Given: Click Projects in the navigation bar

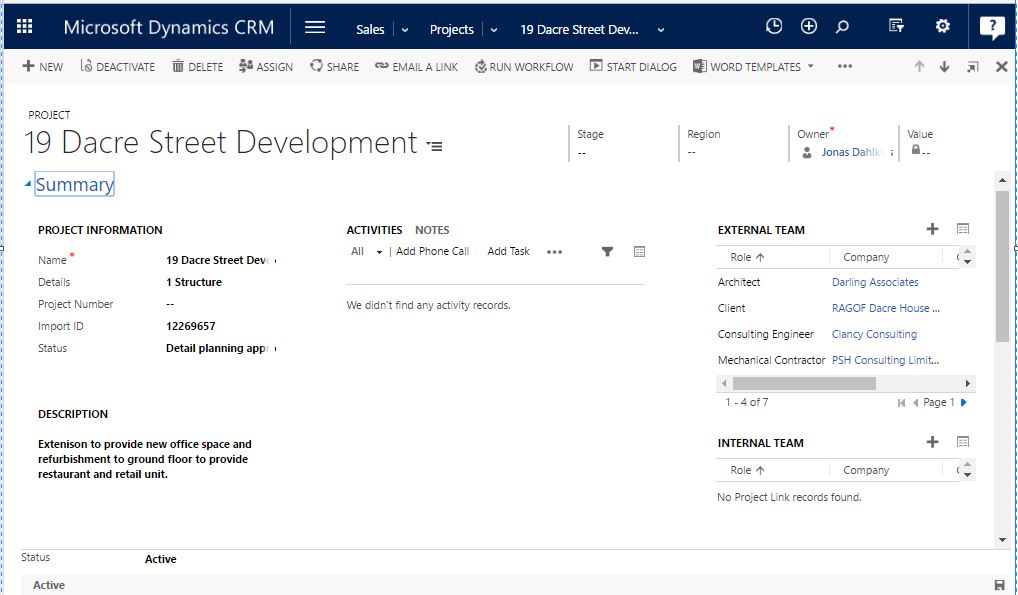Looking at the screenshot, I should 452,29.
